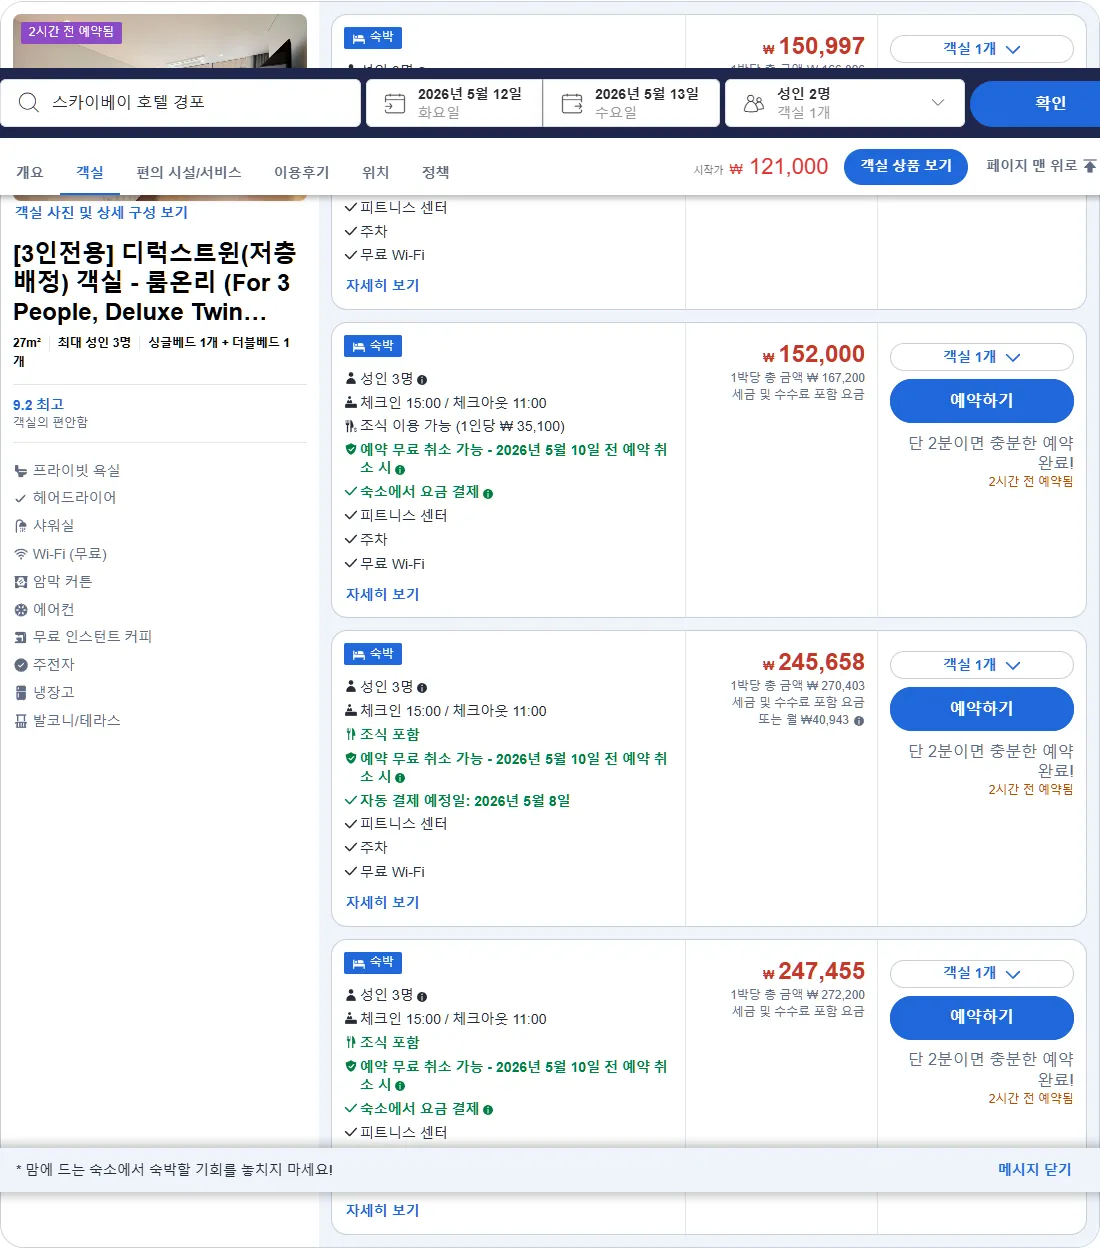Open the 위치 tab
Viewport: 1100px width, 1248px height.
pos(375,172)
